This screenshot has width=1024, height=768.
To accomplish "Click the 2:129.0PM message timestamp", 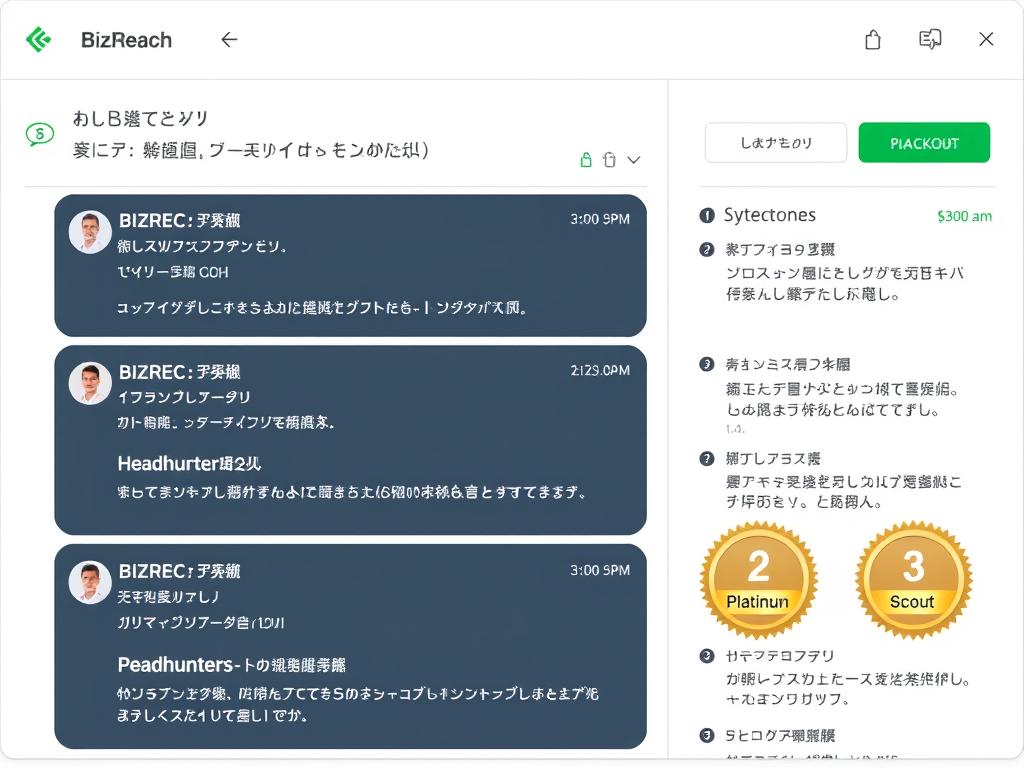I will coord(600,370).
